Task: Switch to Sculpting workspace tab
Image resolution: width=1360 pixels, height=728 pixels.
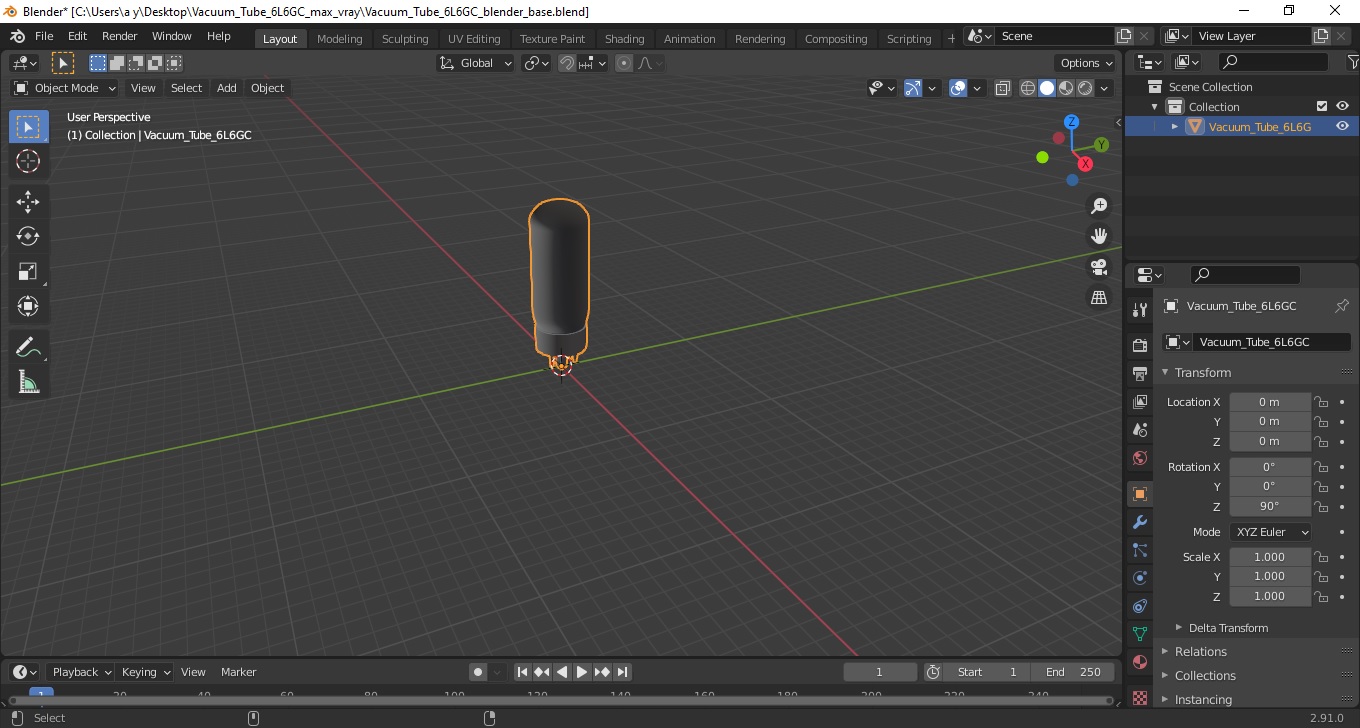Action: coord(405,39)
